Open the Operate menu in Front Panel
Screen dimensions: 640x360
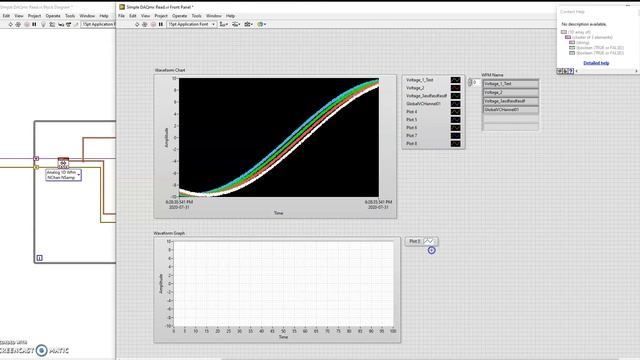click(180, 16)
